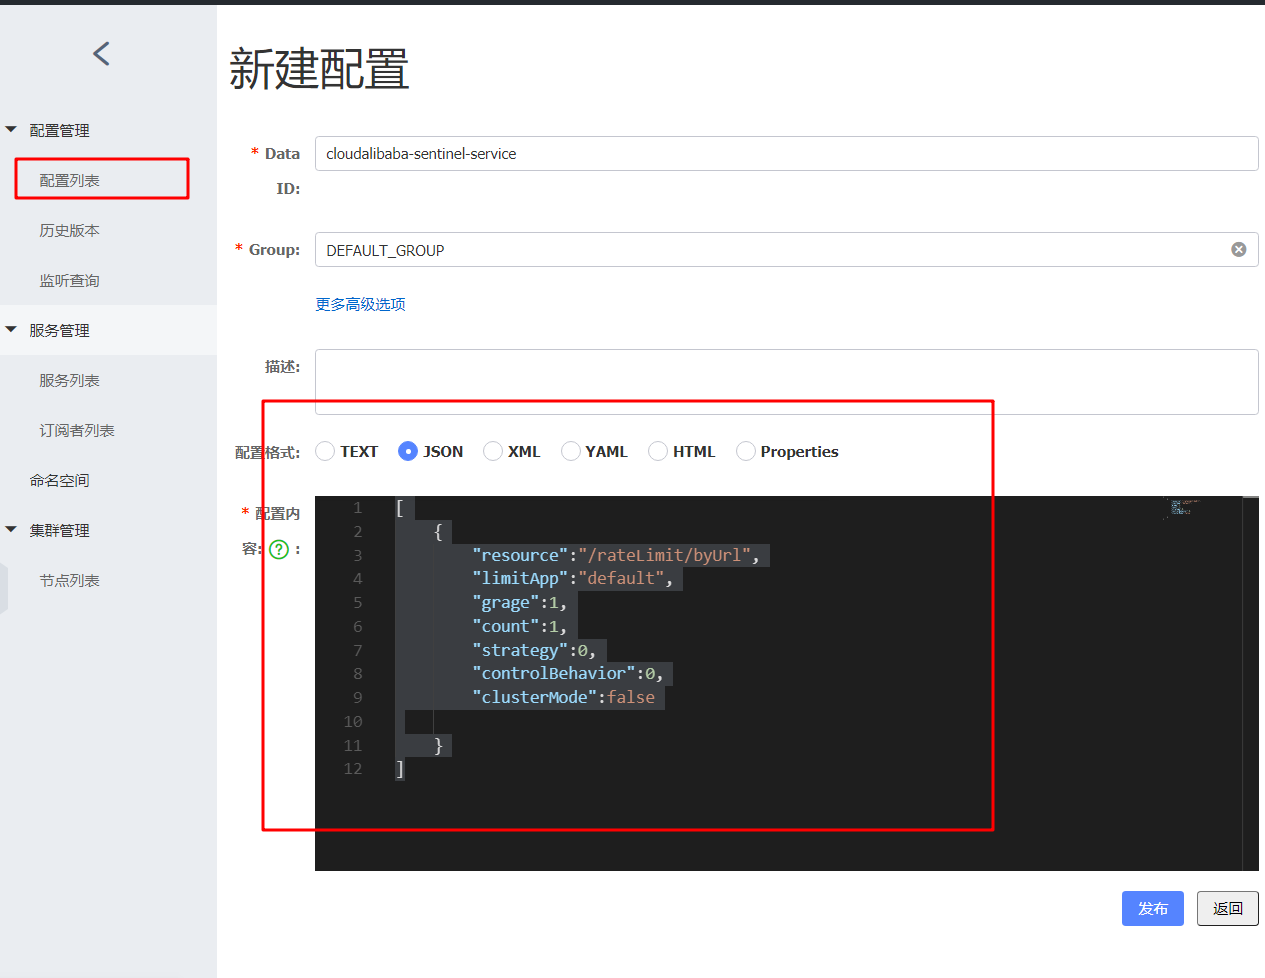Click the Data ID input field
The image size is (1265, 978).
(786, 154)
